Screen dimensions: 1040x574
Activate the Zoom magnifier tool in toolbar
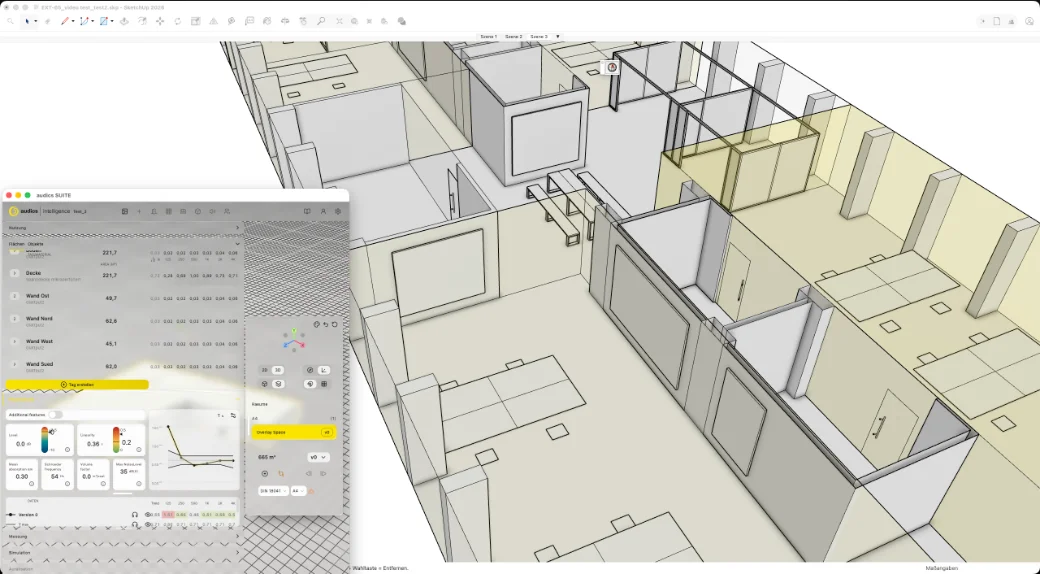click(x=321, y=21)
